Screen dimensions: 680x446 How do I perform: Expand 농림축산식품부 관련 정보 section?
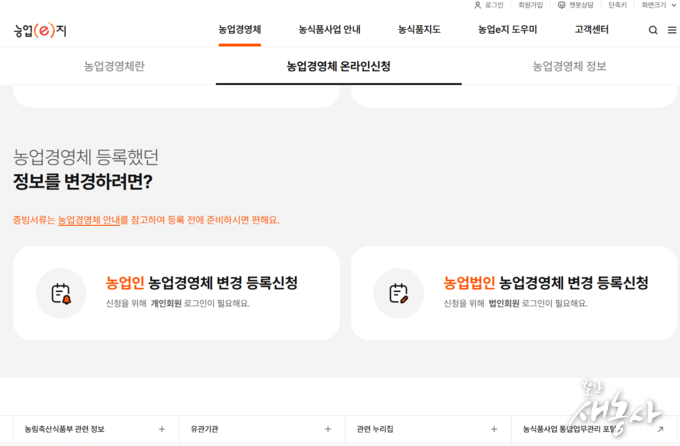(x=162, y=429)
